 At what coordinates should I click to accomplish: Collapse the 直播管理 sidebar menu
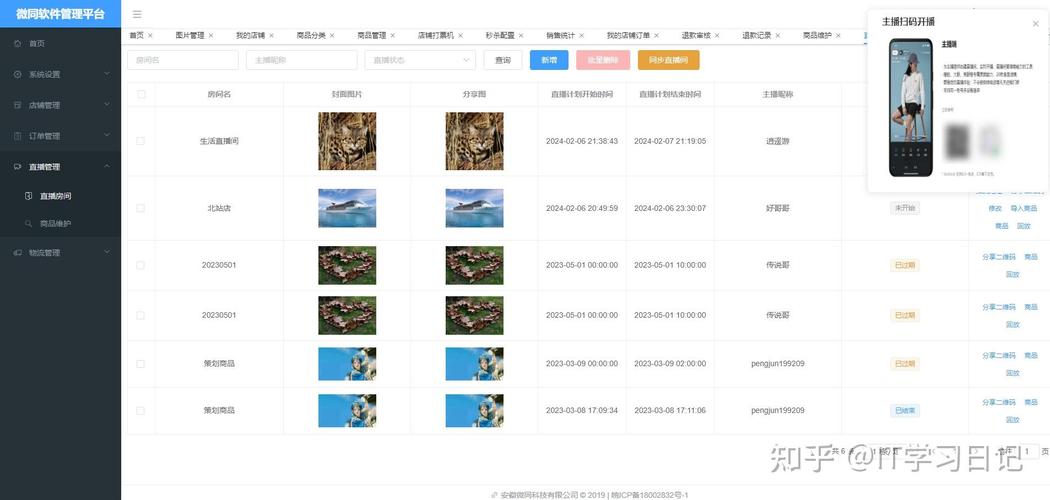tap(106, 166)
